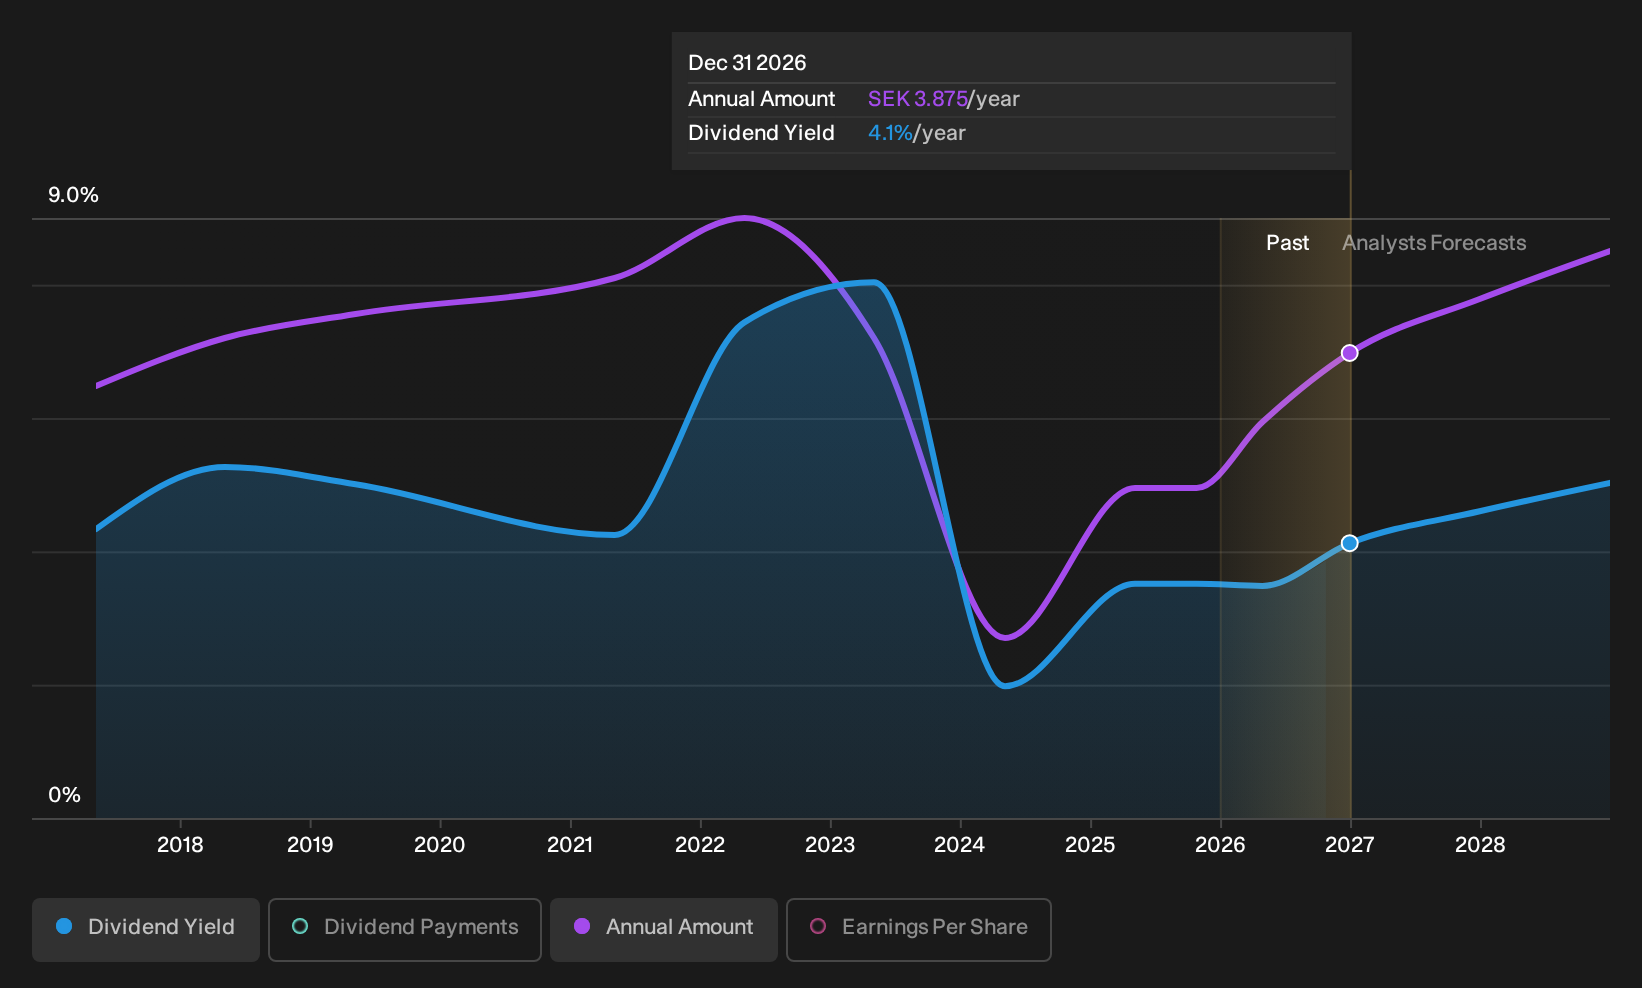Image resolution: width=1642 pixels, height=988 pixels.
Task: Click the Past region label
Action: (x=1287, y=243)
